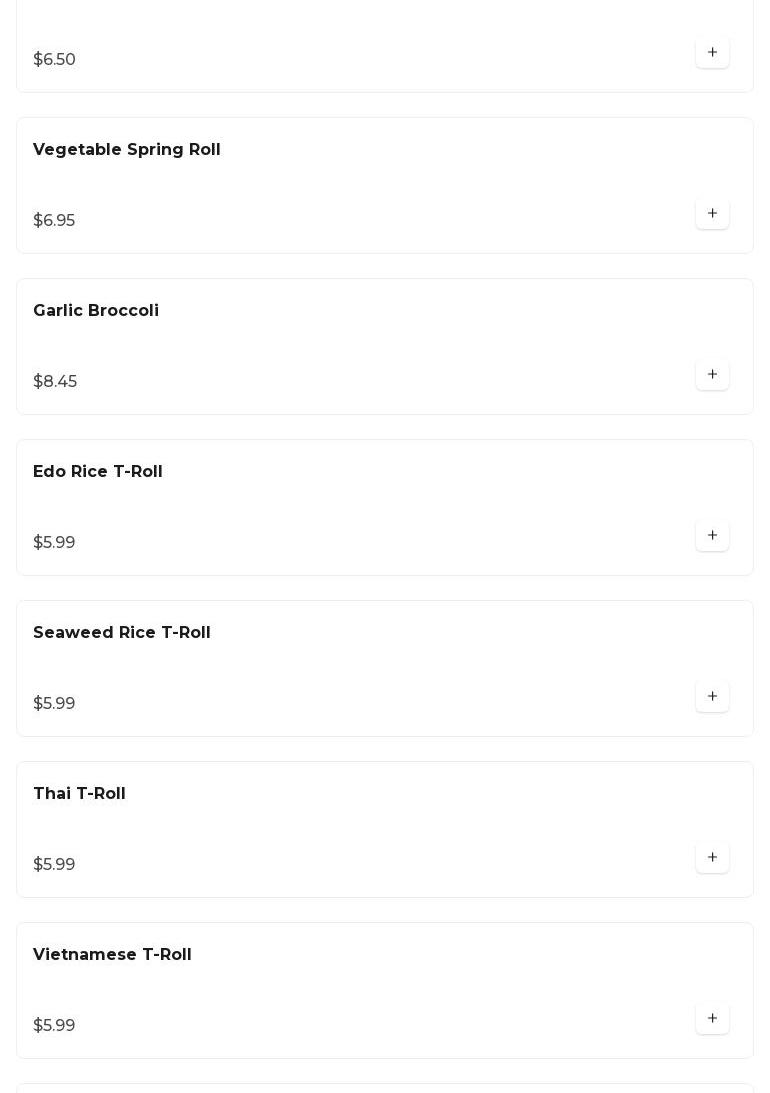
Task: Click the $5.99 Seaweed Rice T-Roll price
Action: (x=54, y=703)
